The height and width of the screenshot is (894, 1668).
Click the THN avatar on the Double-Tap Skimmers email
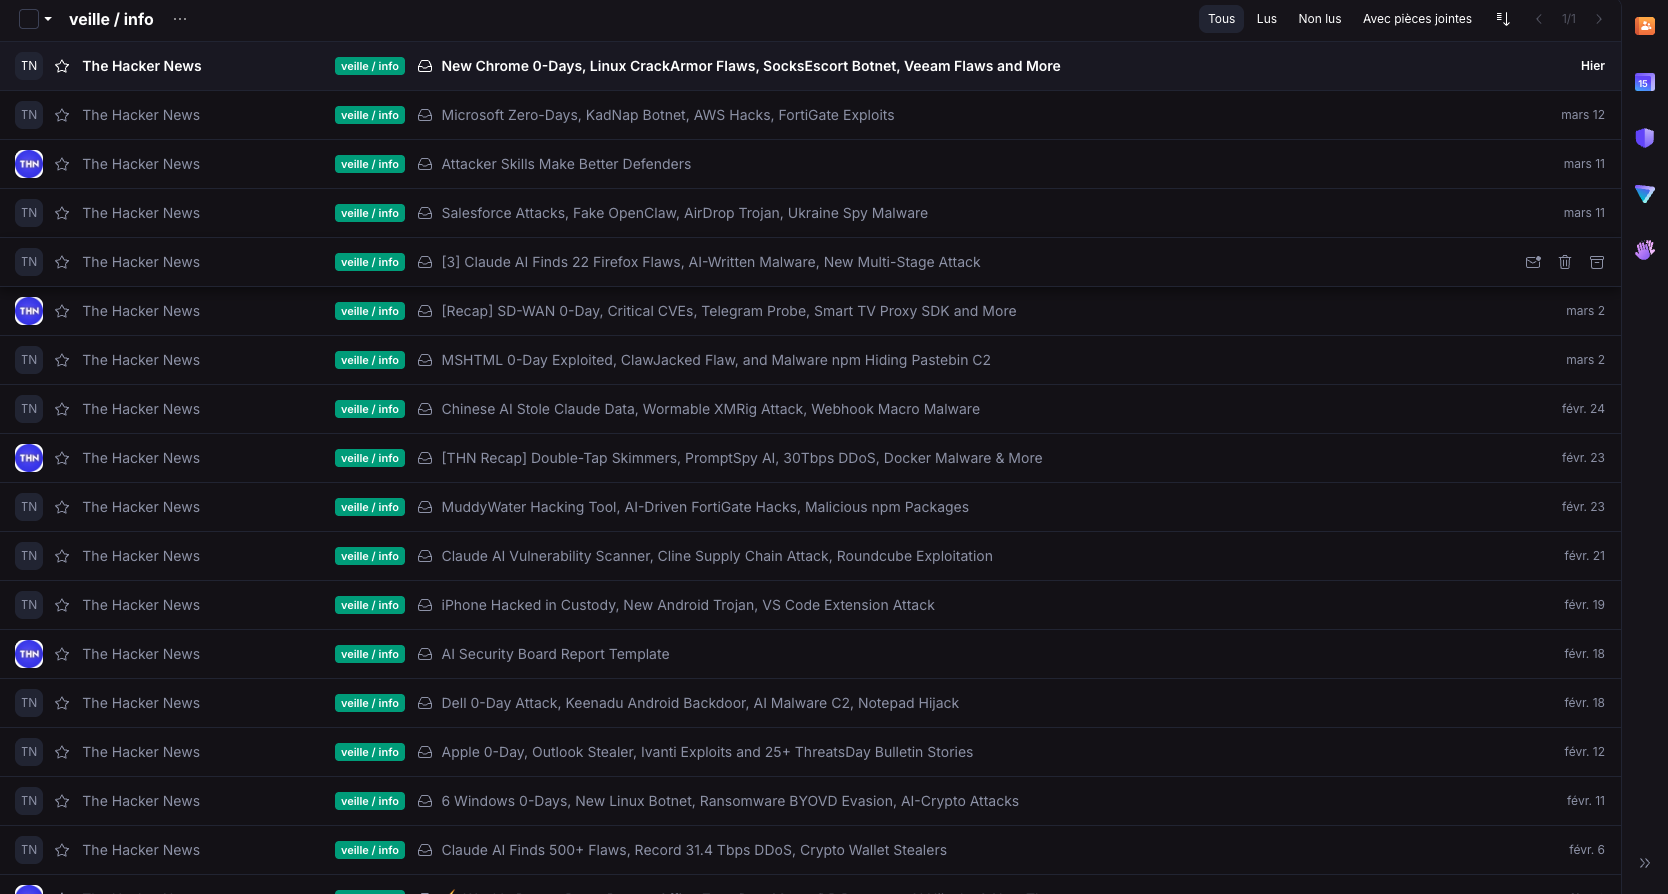point(29,458)
